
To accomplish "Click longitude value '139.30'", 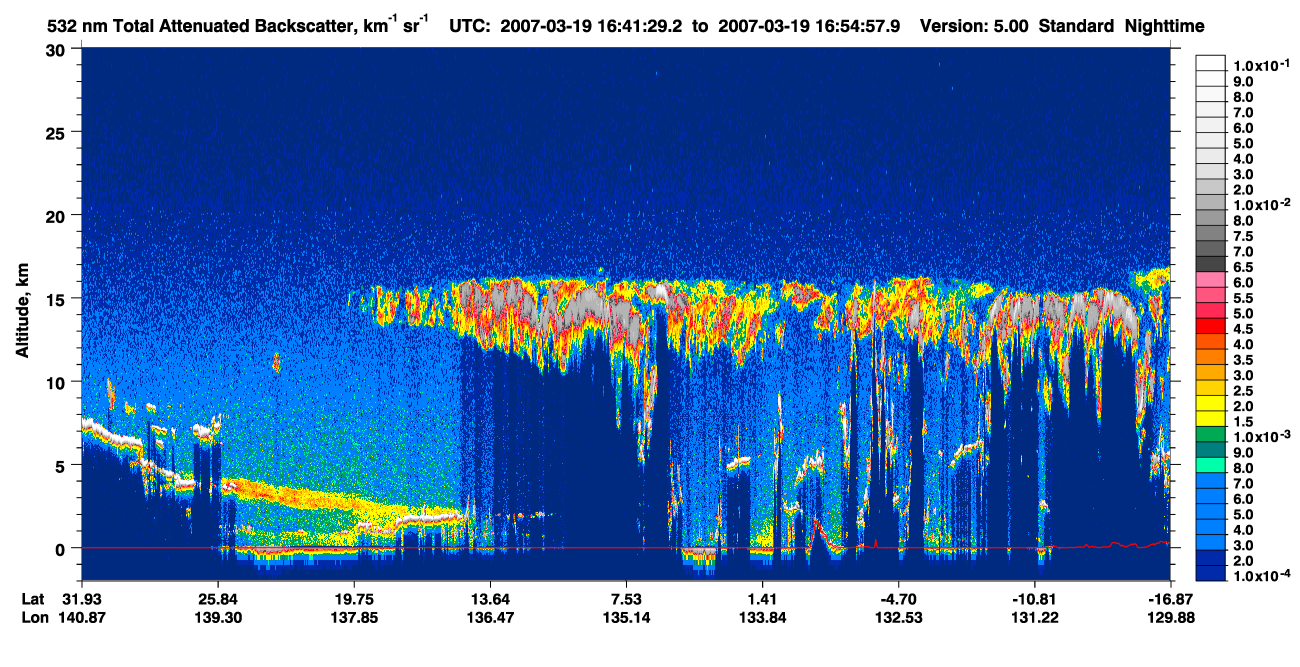I will [x=217, y=617].
